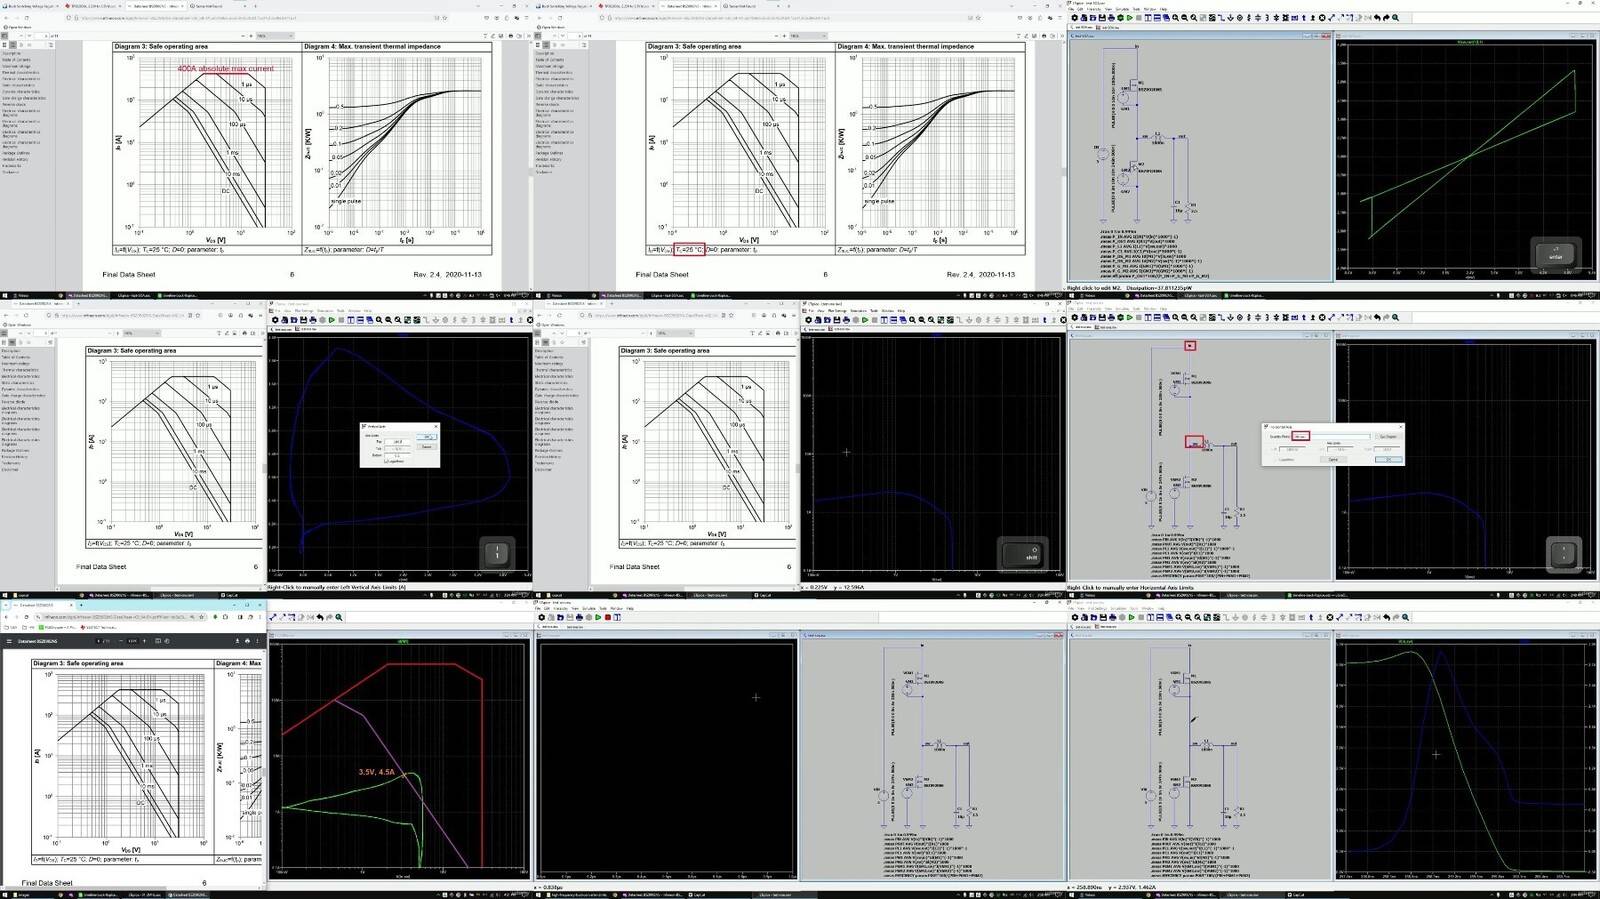This screenshot has height=899, width=1600.
Task: Print from Chrome's Datasheet PDF viewer toolbar
Action: 246,641
